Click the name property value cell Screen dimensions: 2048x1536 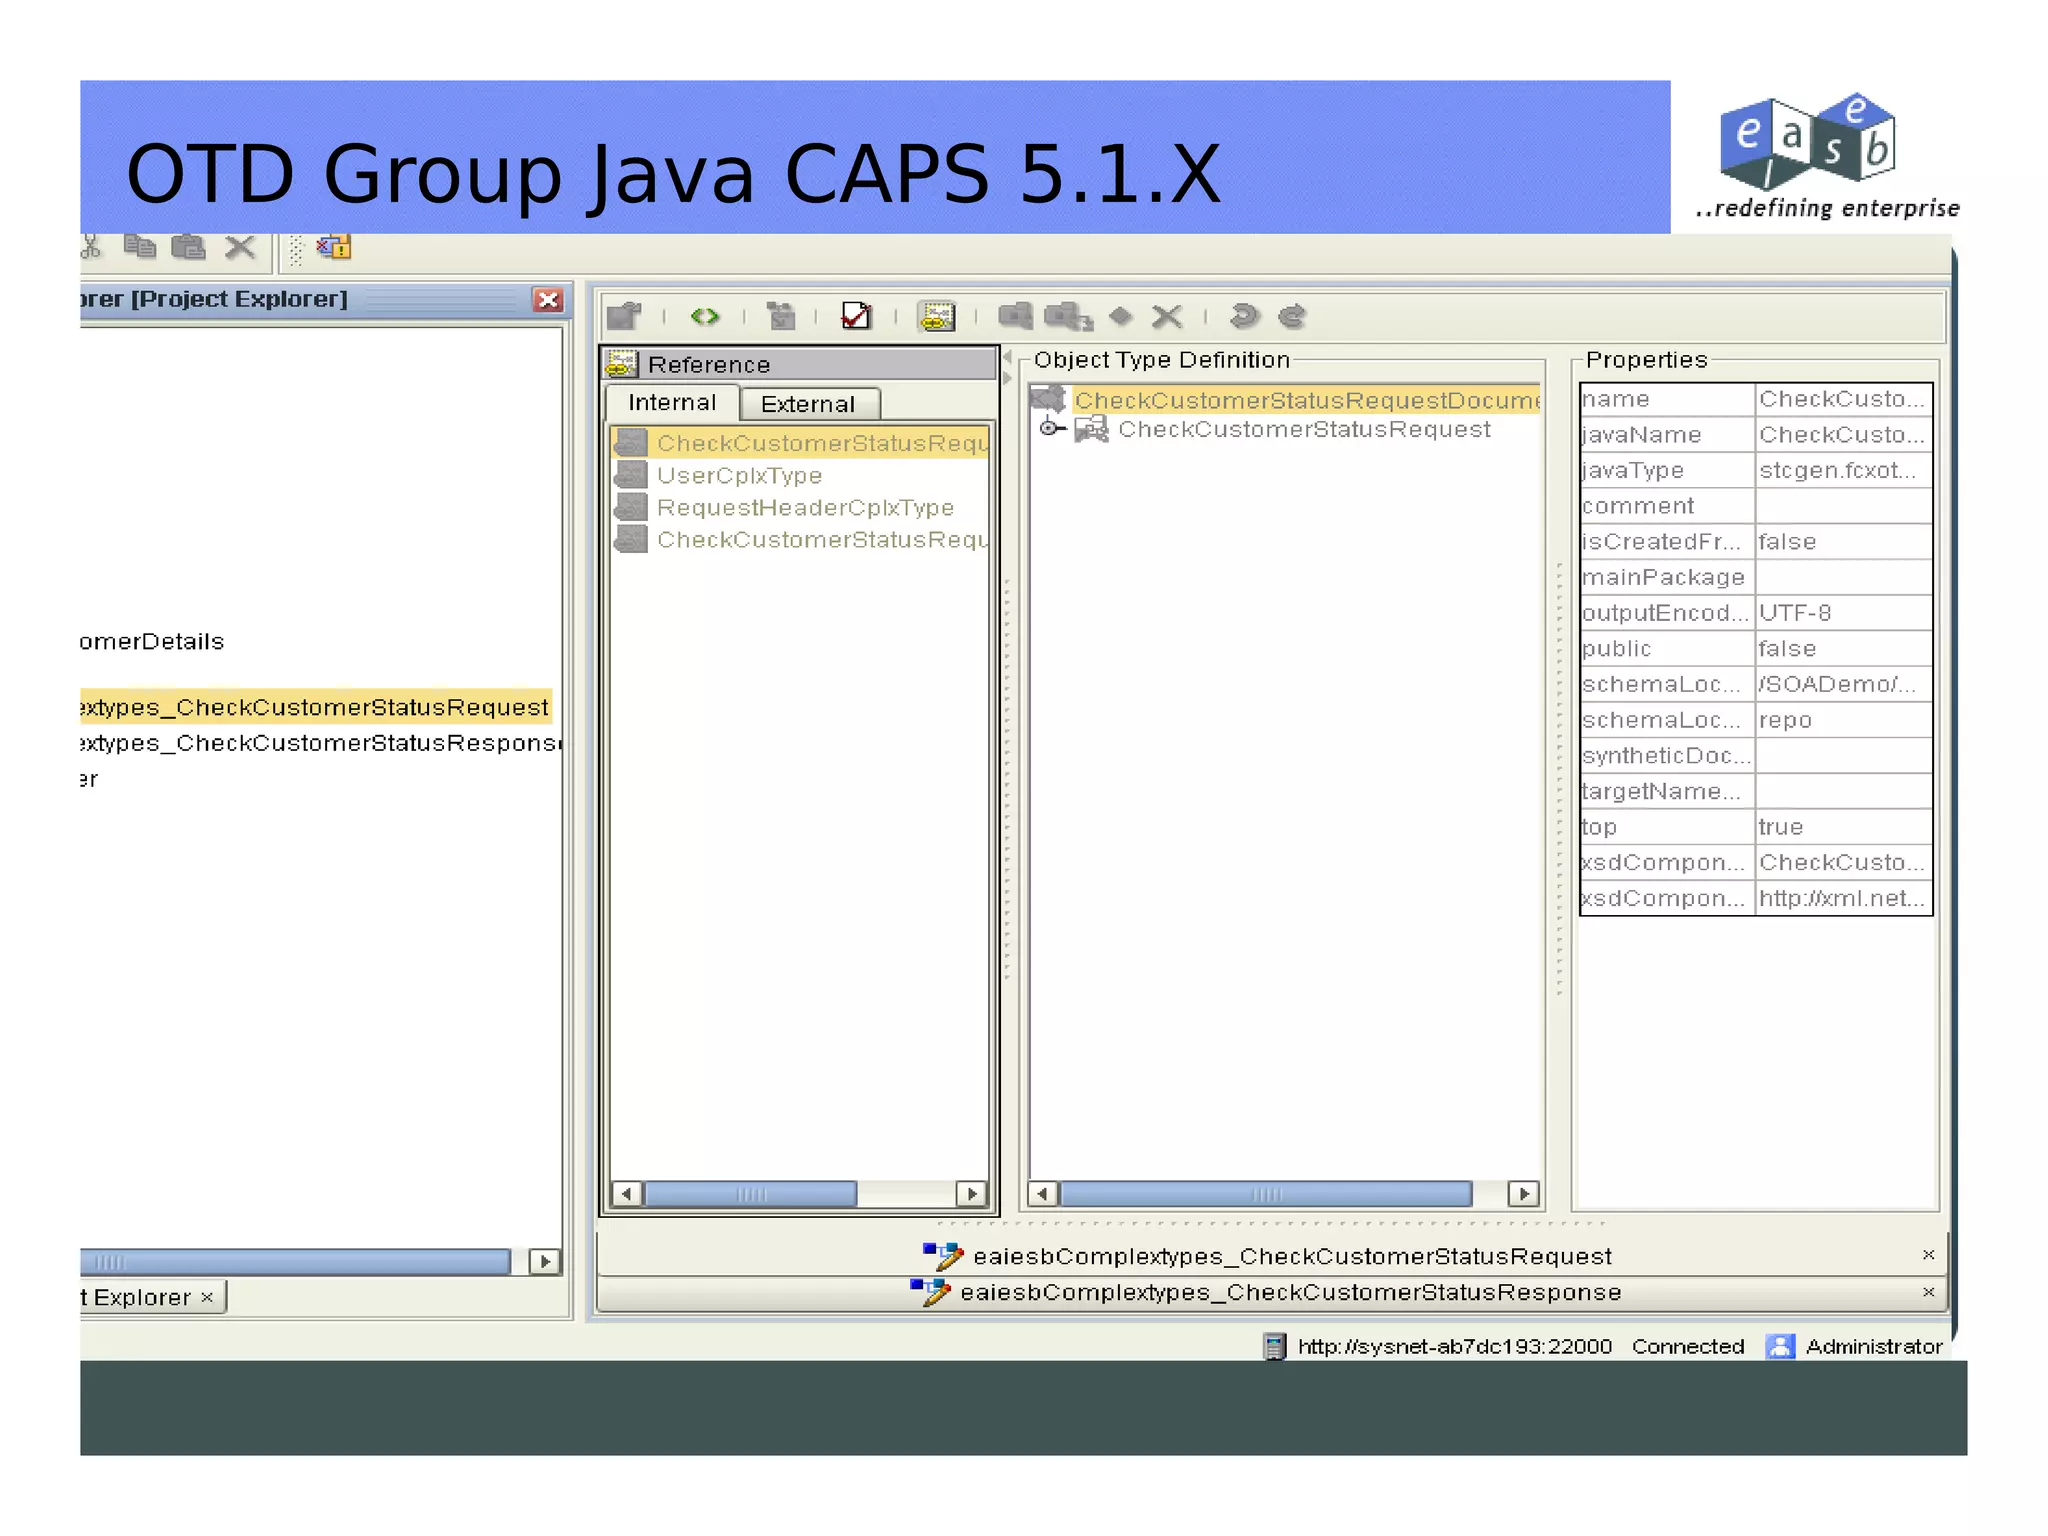tap(1843, 399)
